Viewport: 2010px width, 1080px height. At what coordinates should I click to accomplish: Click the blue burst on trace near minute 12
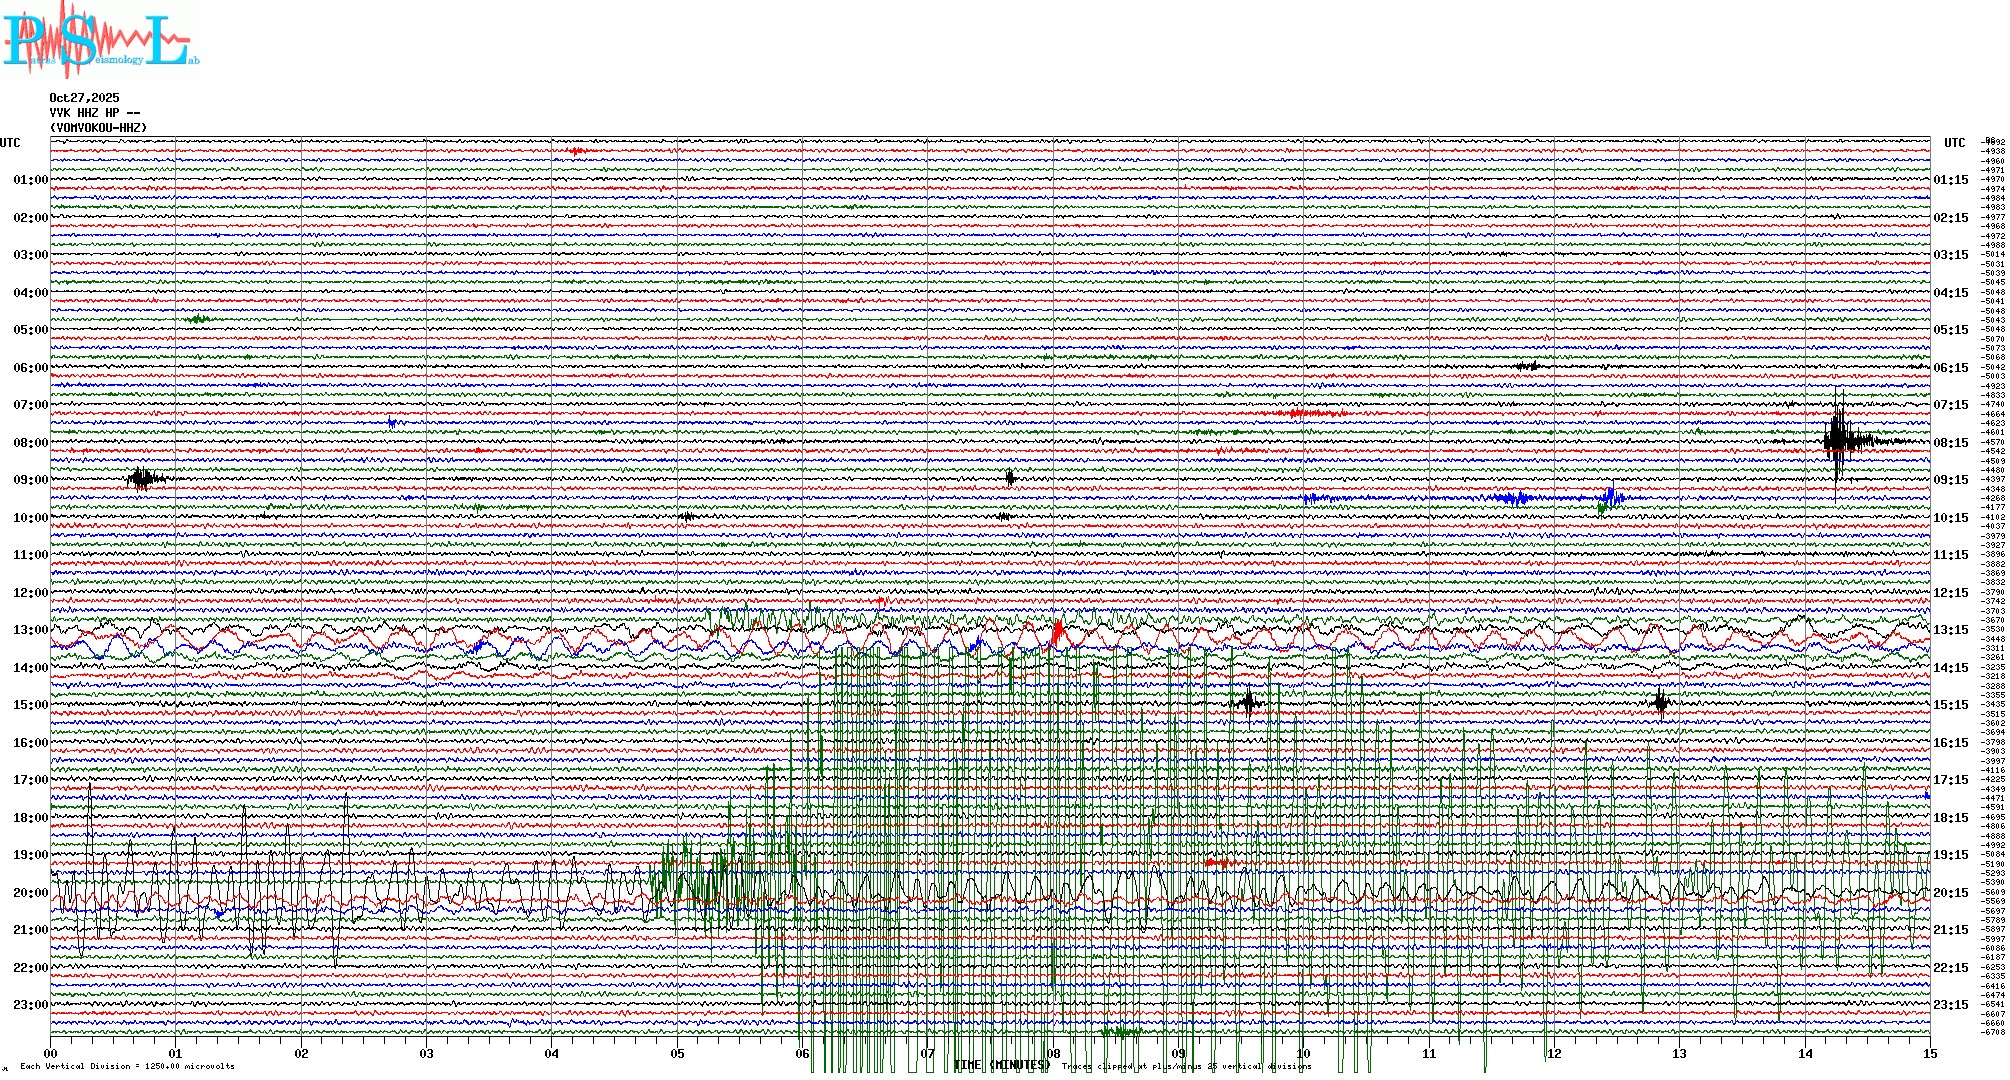[x=1612, y=496]
